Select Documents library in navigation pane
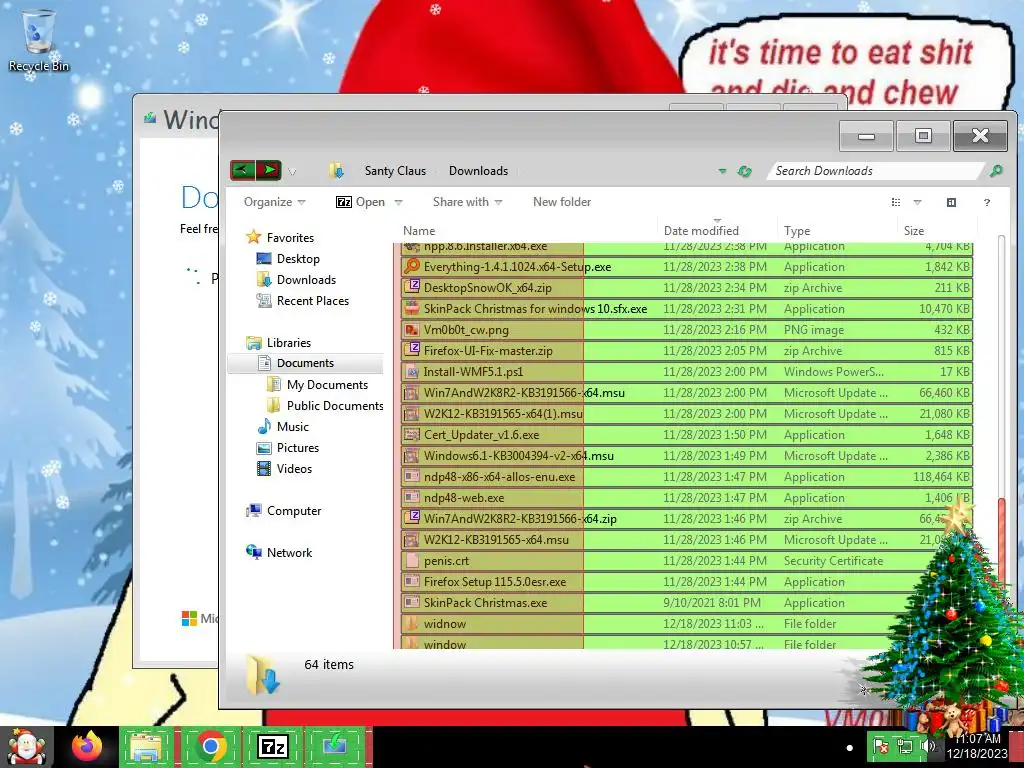1024x768 pixels. tap(305, 363)
